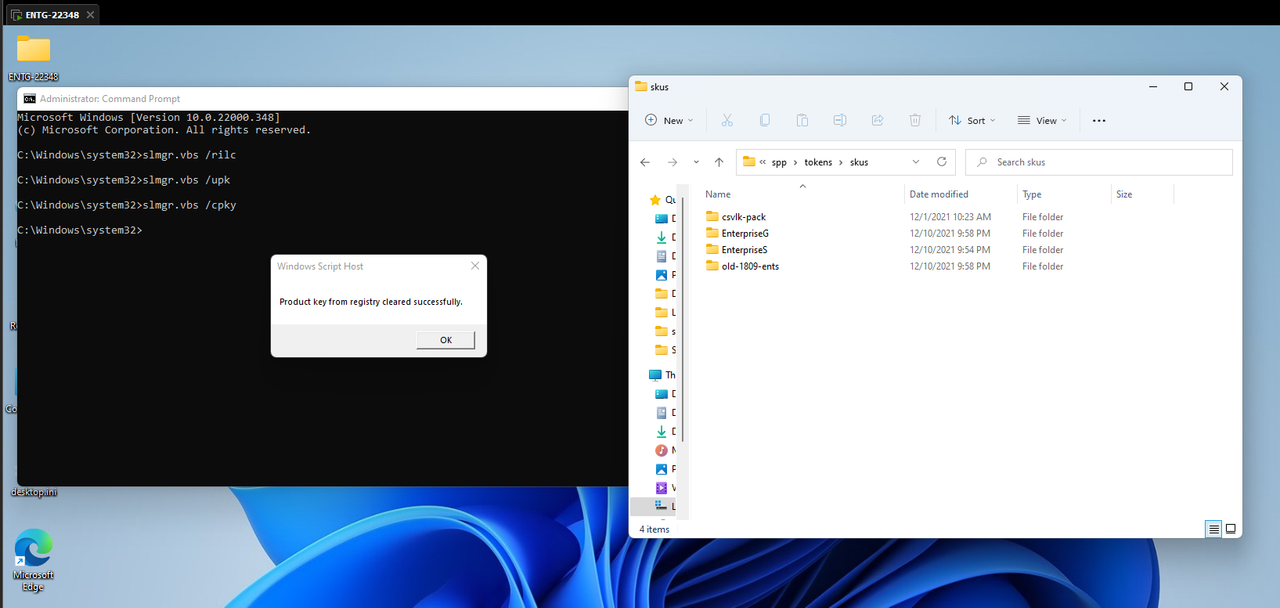Select the EnterpriseS folder
This screenshot has width=1280, height=608.
point(744,250)
